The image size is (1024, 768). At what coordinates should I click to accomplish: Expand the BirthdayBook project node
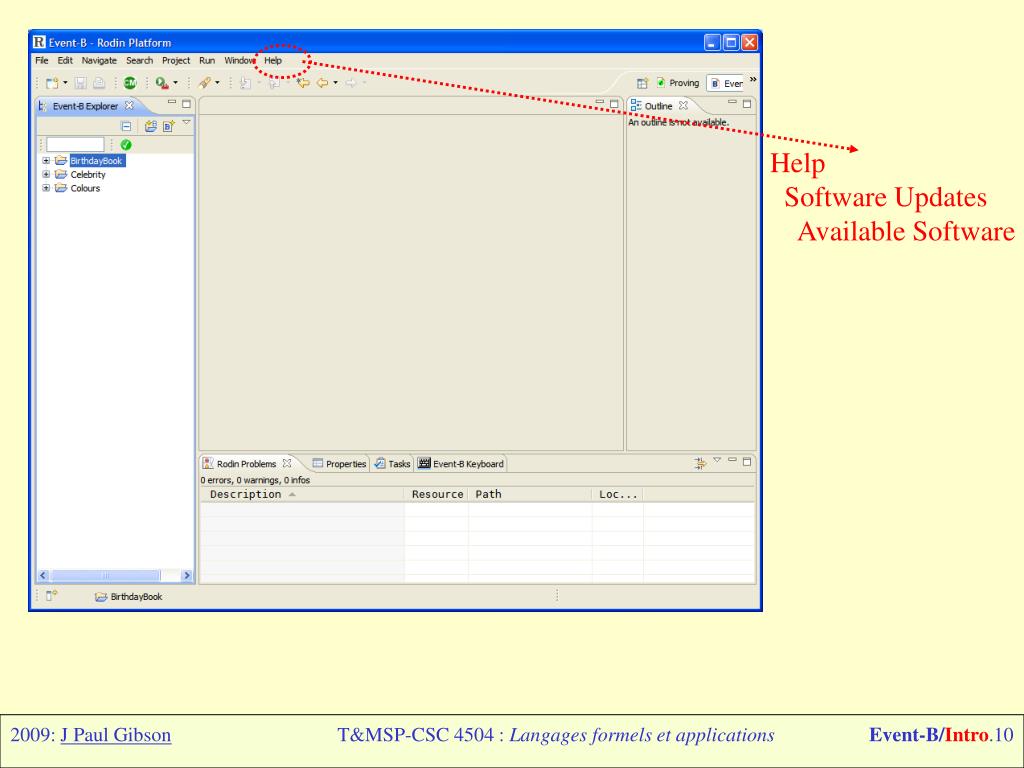coord(46,161)
